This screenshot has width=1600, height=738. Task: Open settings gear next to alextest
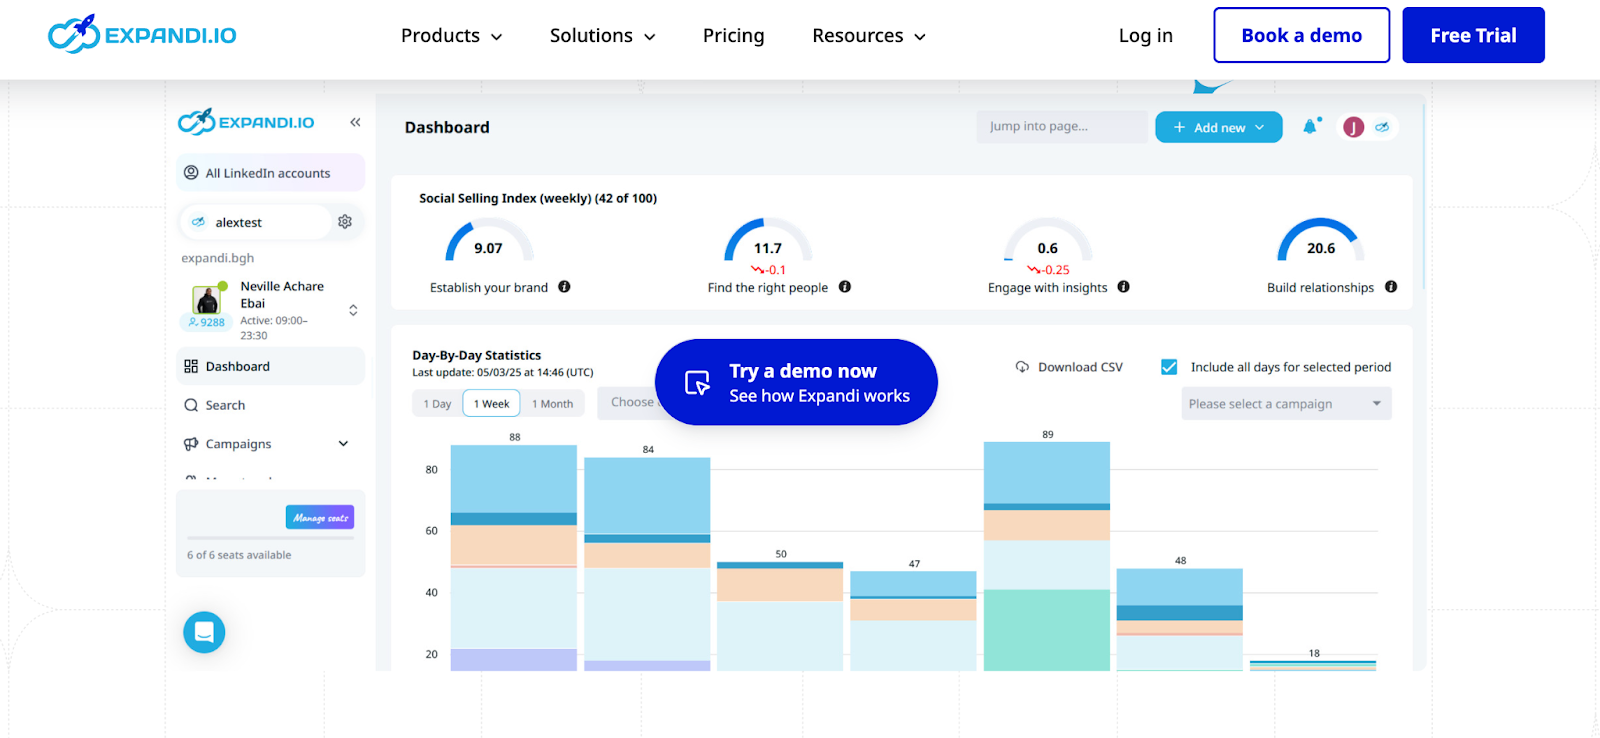[345, 222]
